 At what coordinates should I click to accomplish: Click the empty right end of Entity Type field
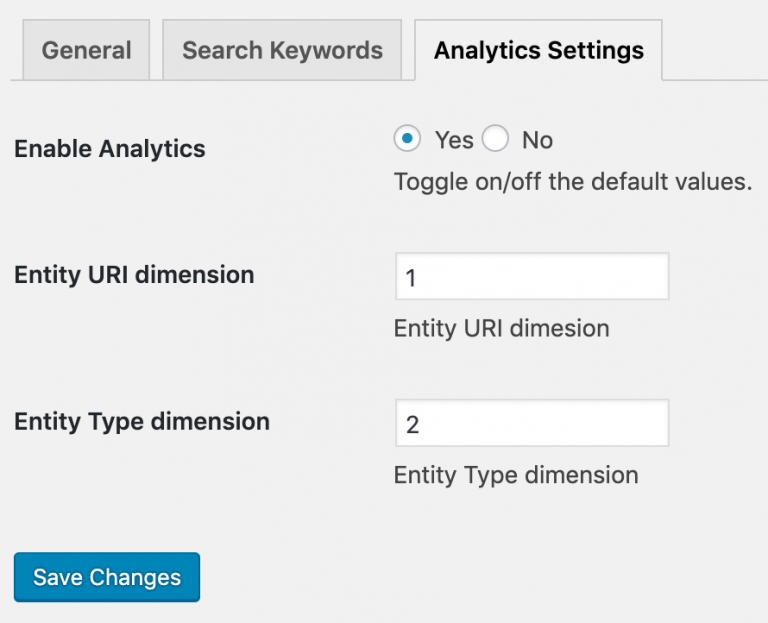point(640,424)
